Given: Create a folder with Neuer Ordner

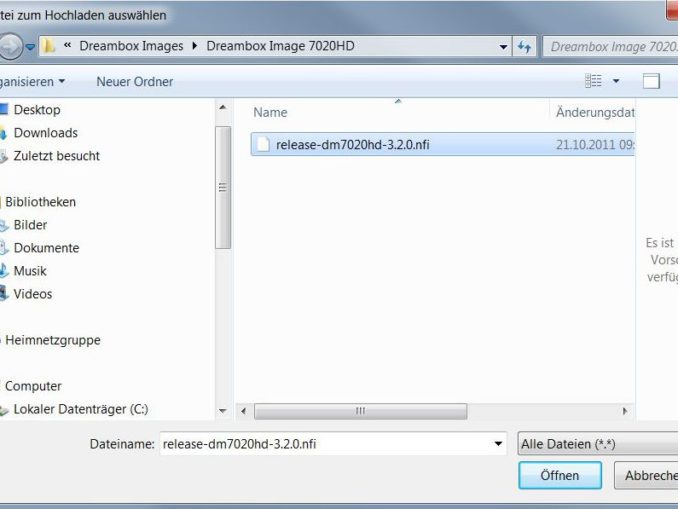Looking at the screenshot, I should [x=134, y=82].
